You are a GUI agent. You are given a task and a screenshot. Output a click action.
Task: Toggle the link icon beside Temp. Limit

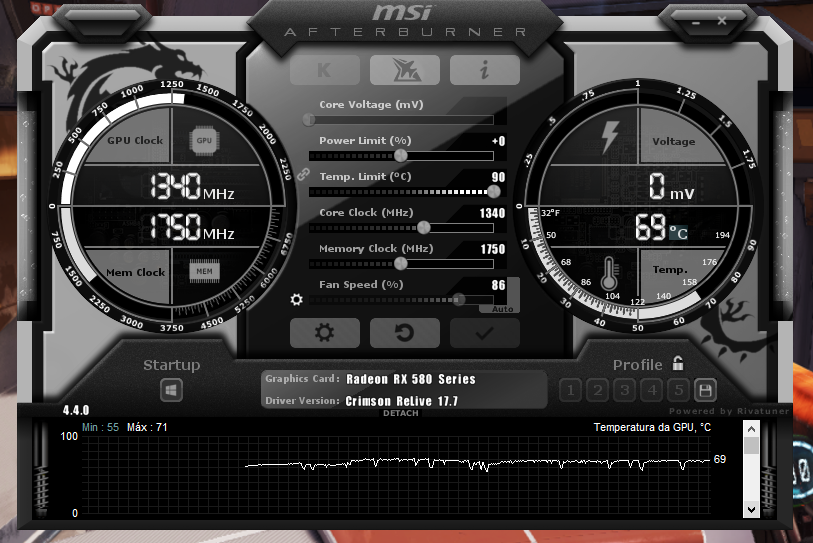(x=303, y=175)
